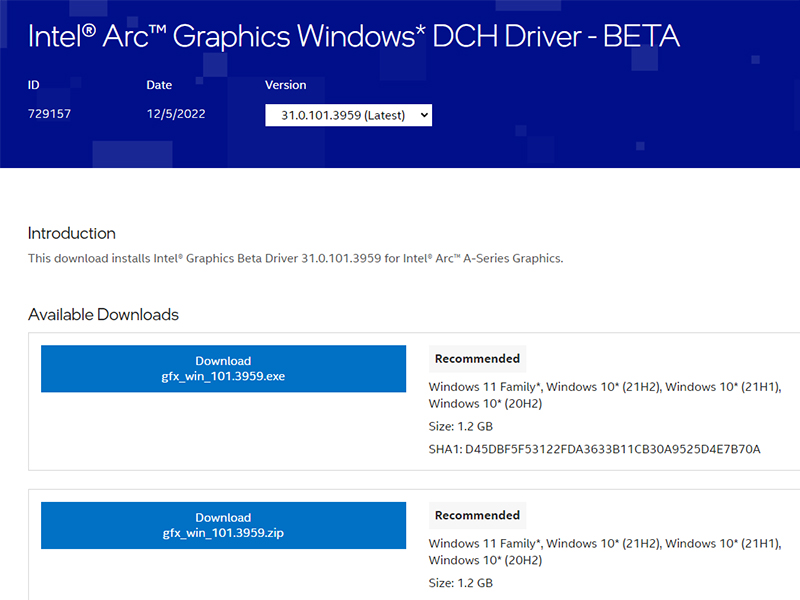The width and height of the screenshot is (800, 600).
Task: Download the gfx_win_101.3959.zip package
Action: pyautogui.click(x=222, y=525)
